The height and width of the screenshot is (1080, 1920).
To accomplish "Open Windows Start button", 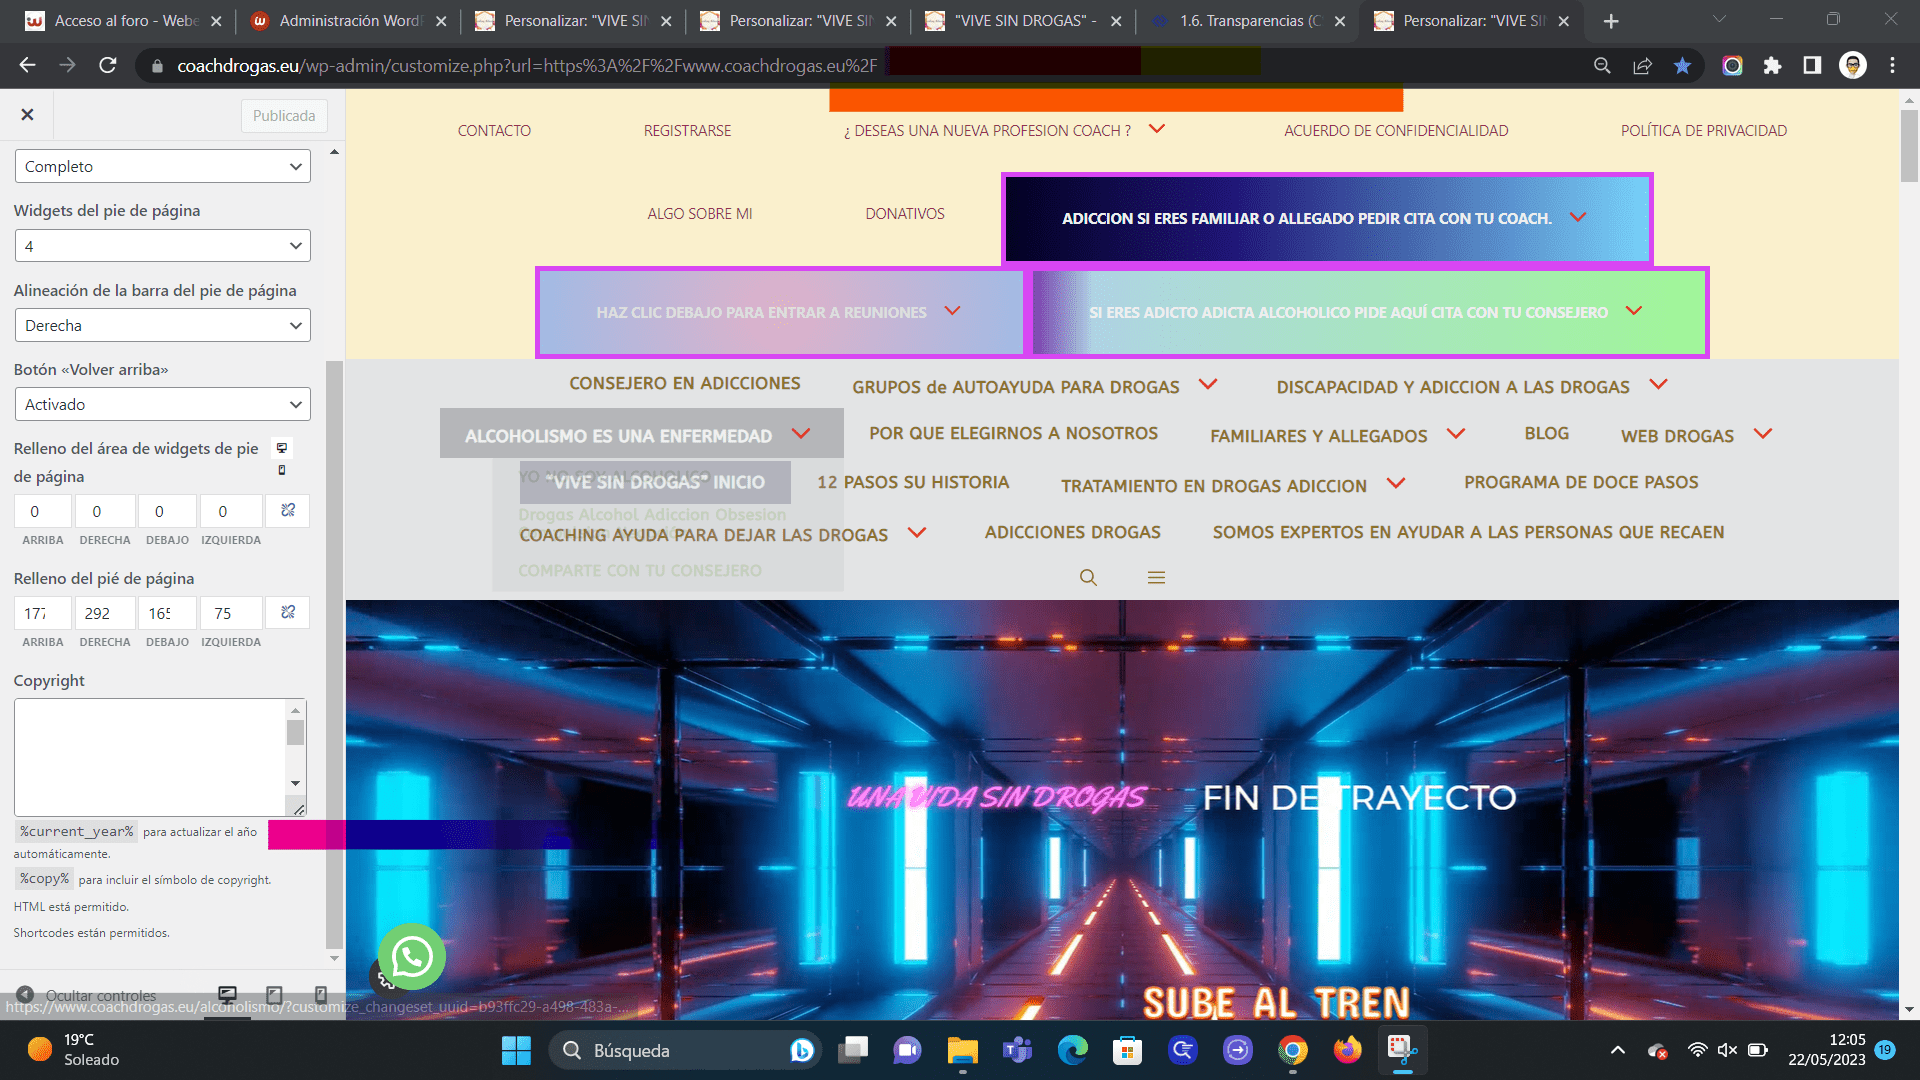I will tap(516, 1050).
